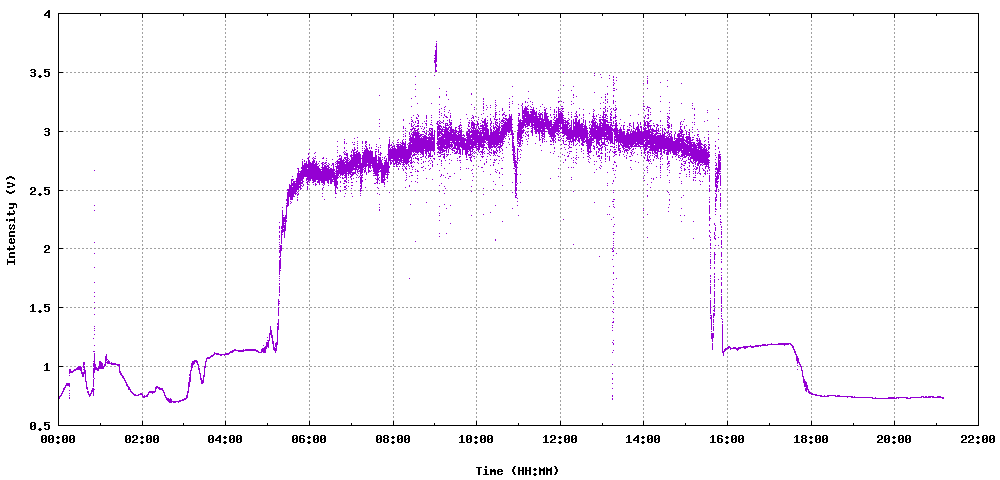Click the 14:00 x-axis tick label

[x=643, y=439]
